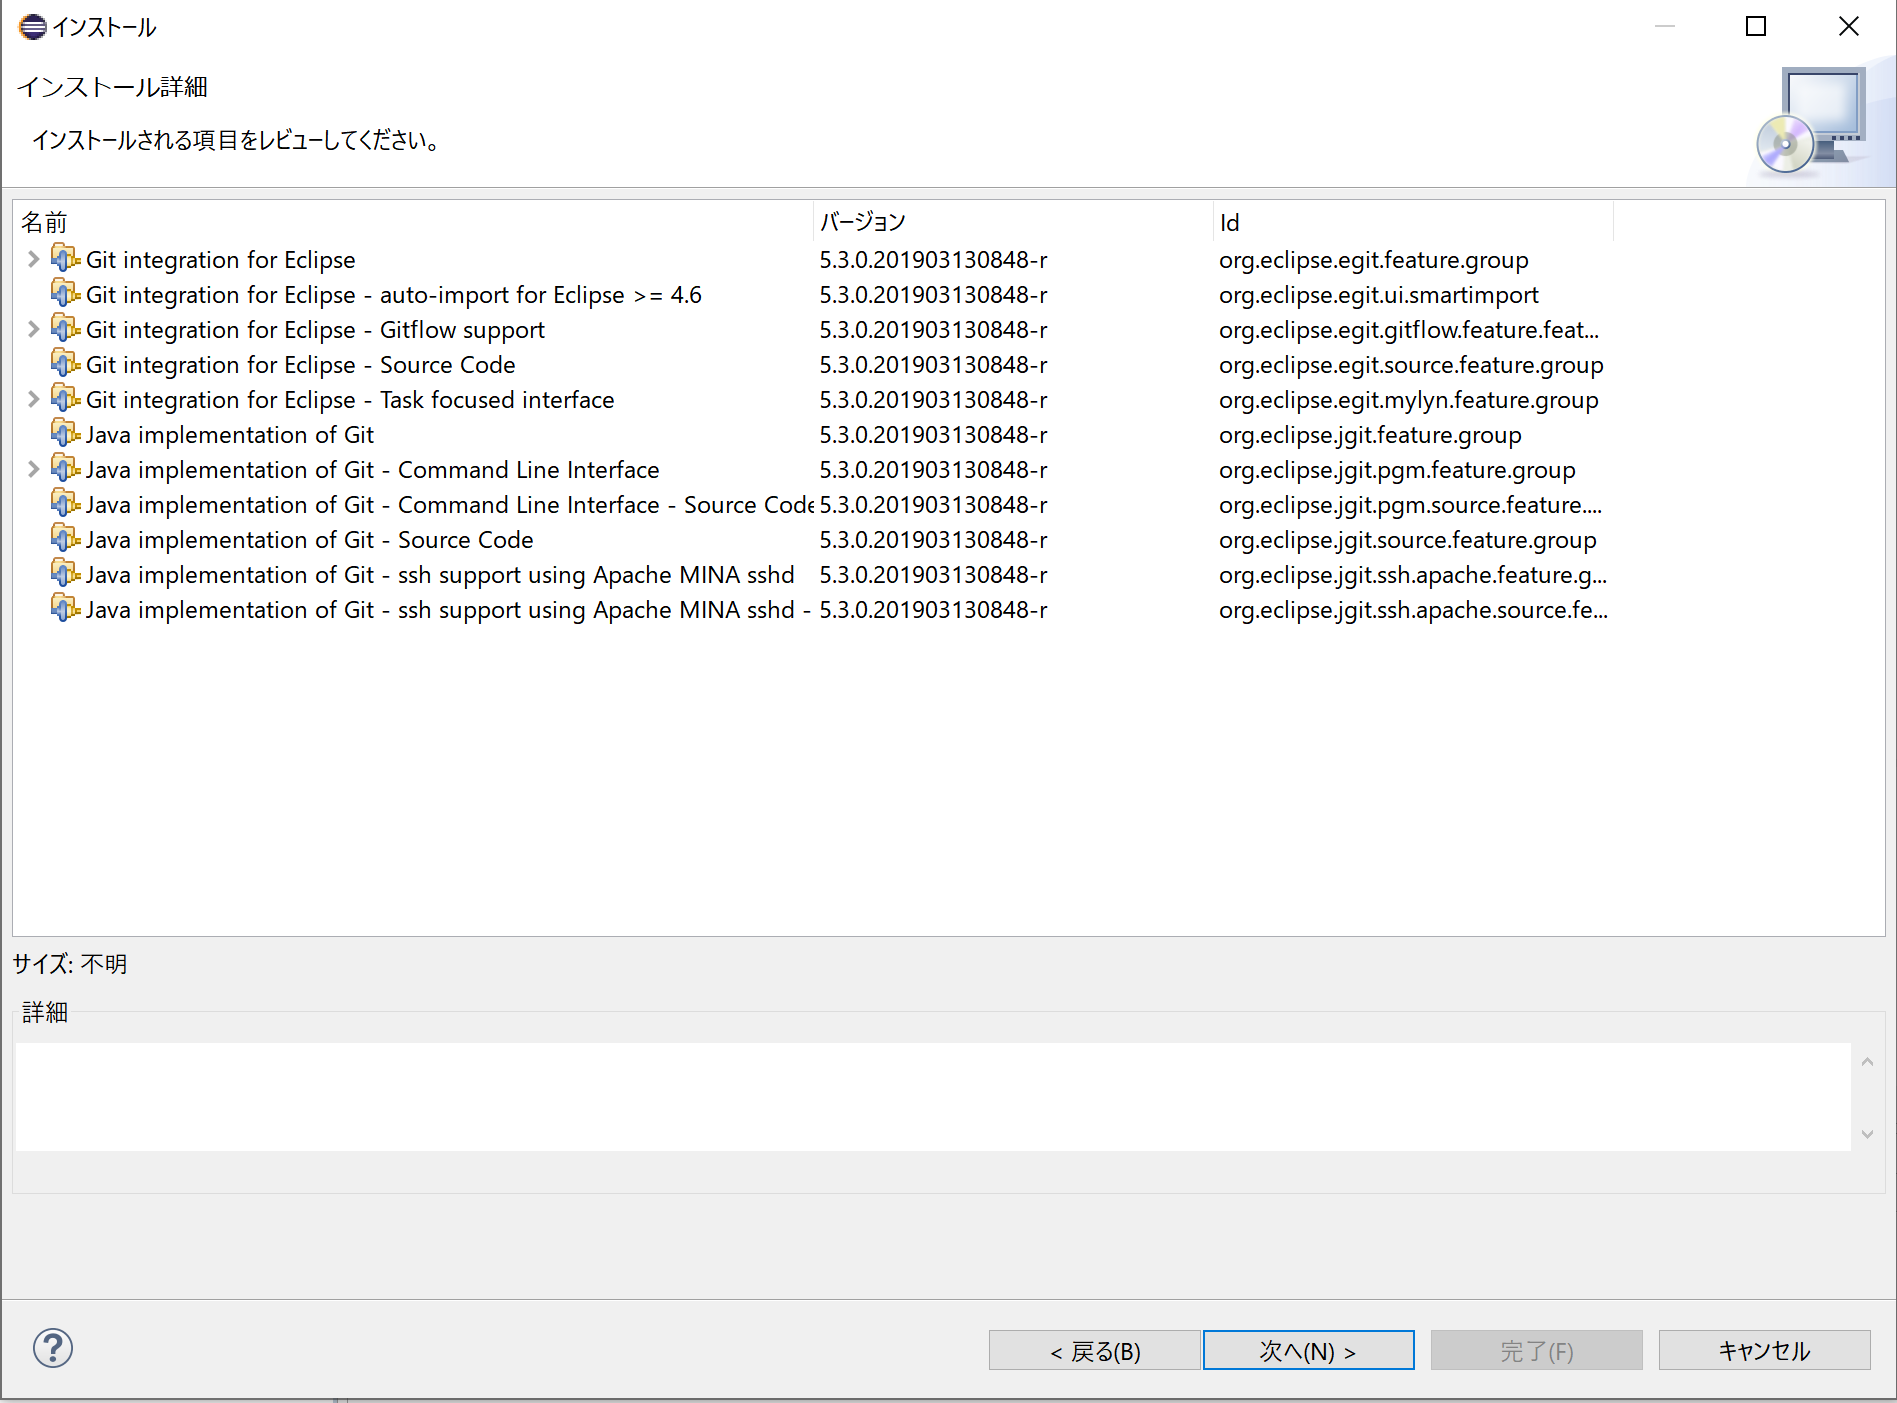Click icon of org.eclipse.jgit.ssh.apache.feature.g... row
Image resolution: width=1897 pixels, height=1403 pixels.
(65, 574)
